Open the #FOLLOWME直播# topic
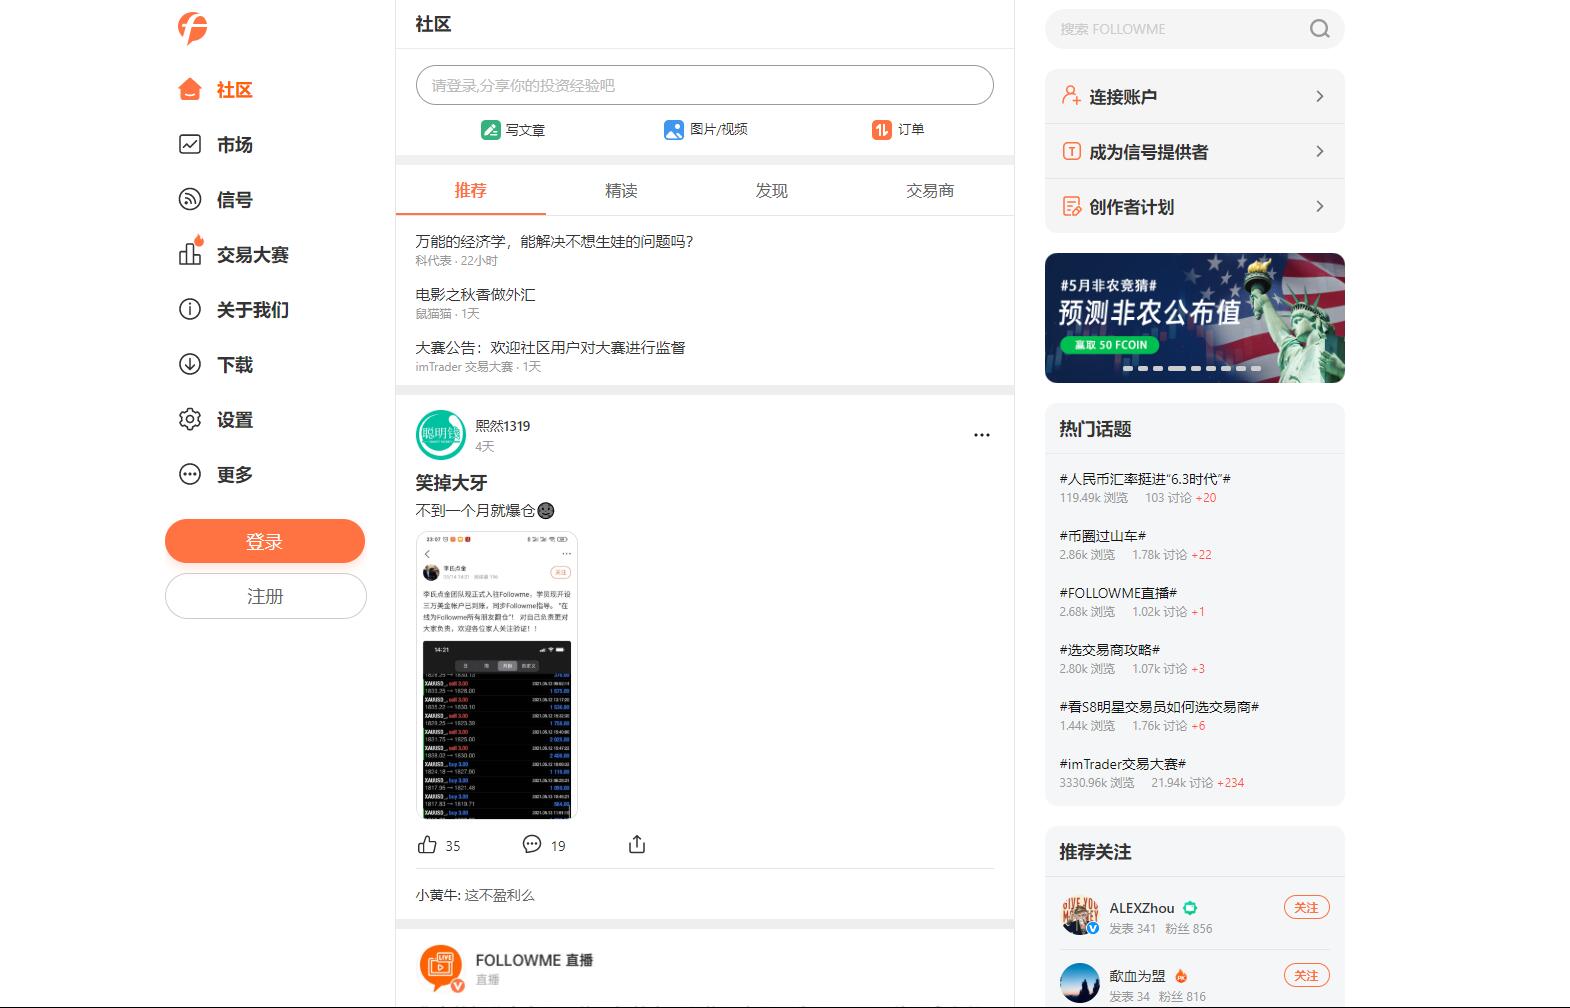Screen dimensions: 1570x1008 (x=1118, y=593)
